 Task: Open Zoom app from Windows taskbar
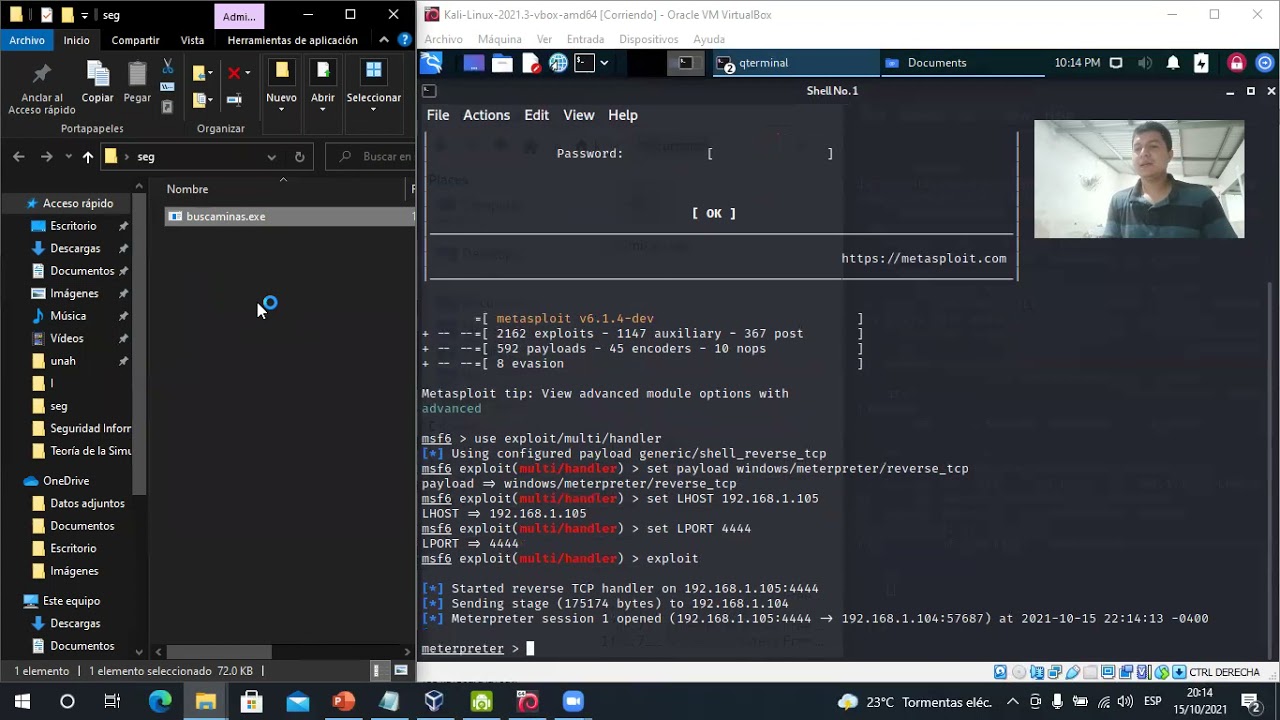573,702
